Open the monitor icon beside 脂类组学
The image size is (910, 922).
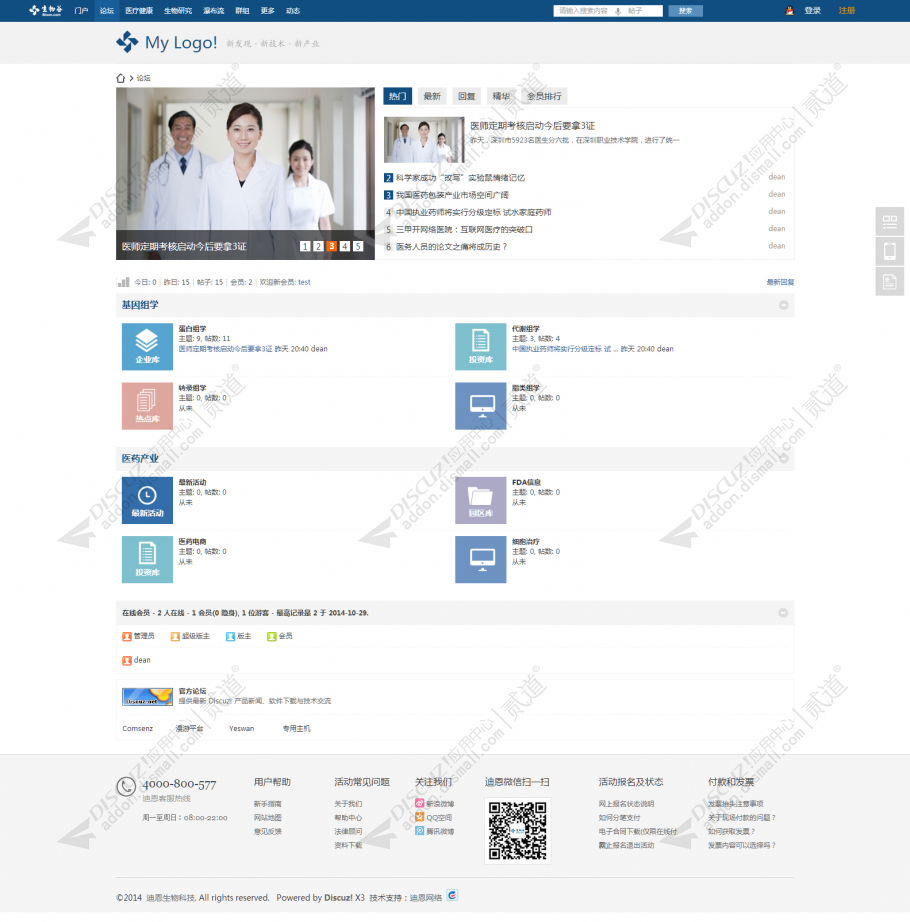pos(480,406)
